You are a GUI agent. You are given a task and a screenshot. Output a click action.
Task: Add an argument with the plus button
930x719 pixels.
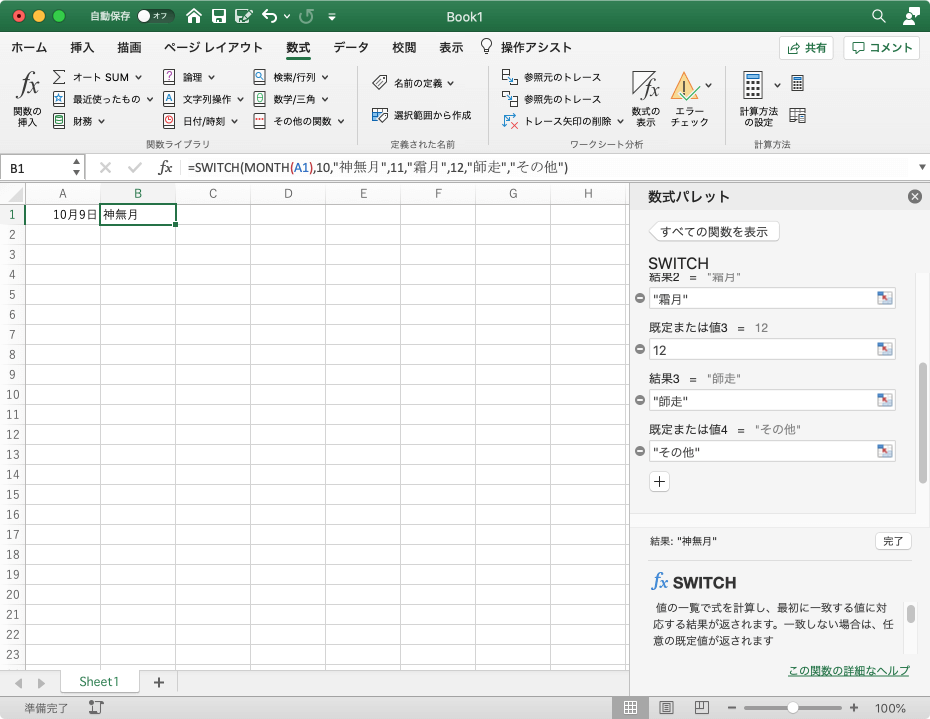(660, 481)
